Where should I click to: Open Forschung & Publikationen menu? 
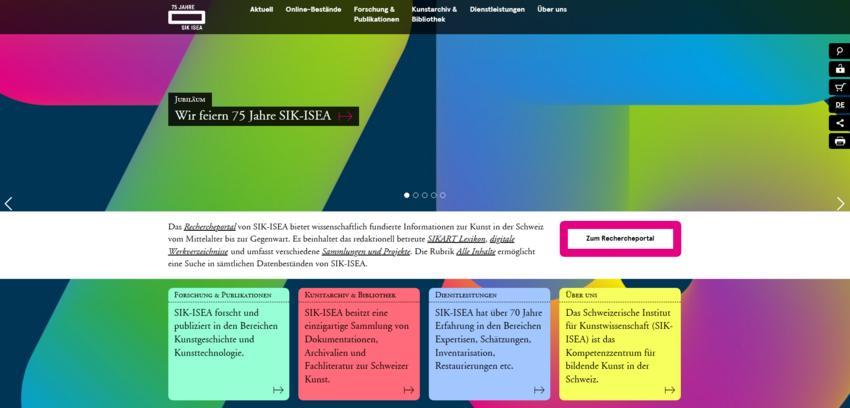click(376, 14)
